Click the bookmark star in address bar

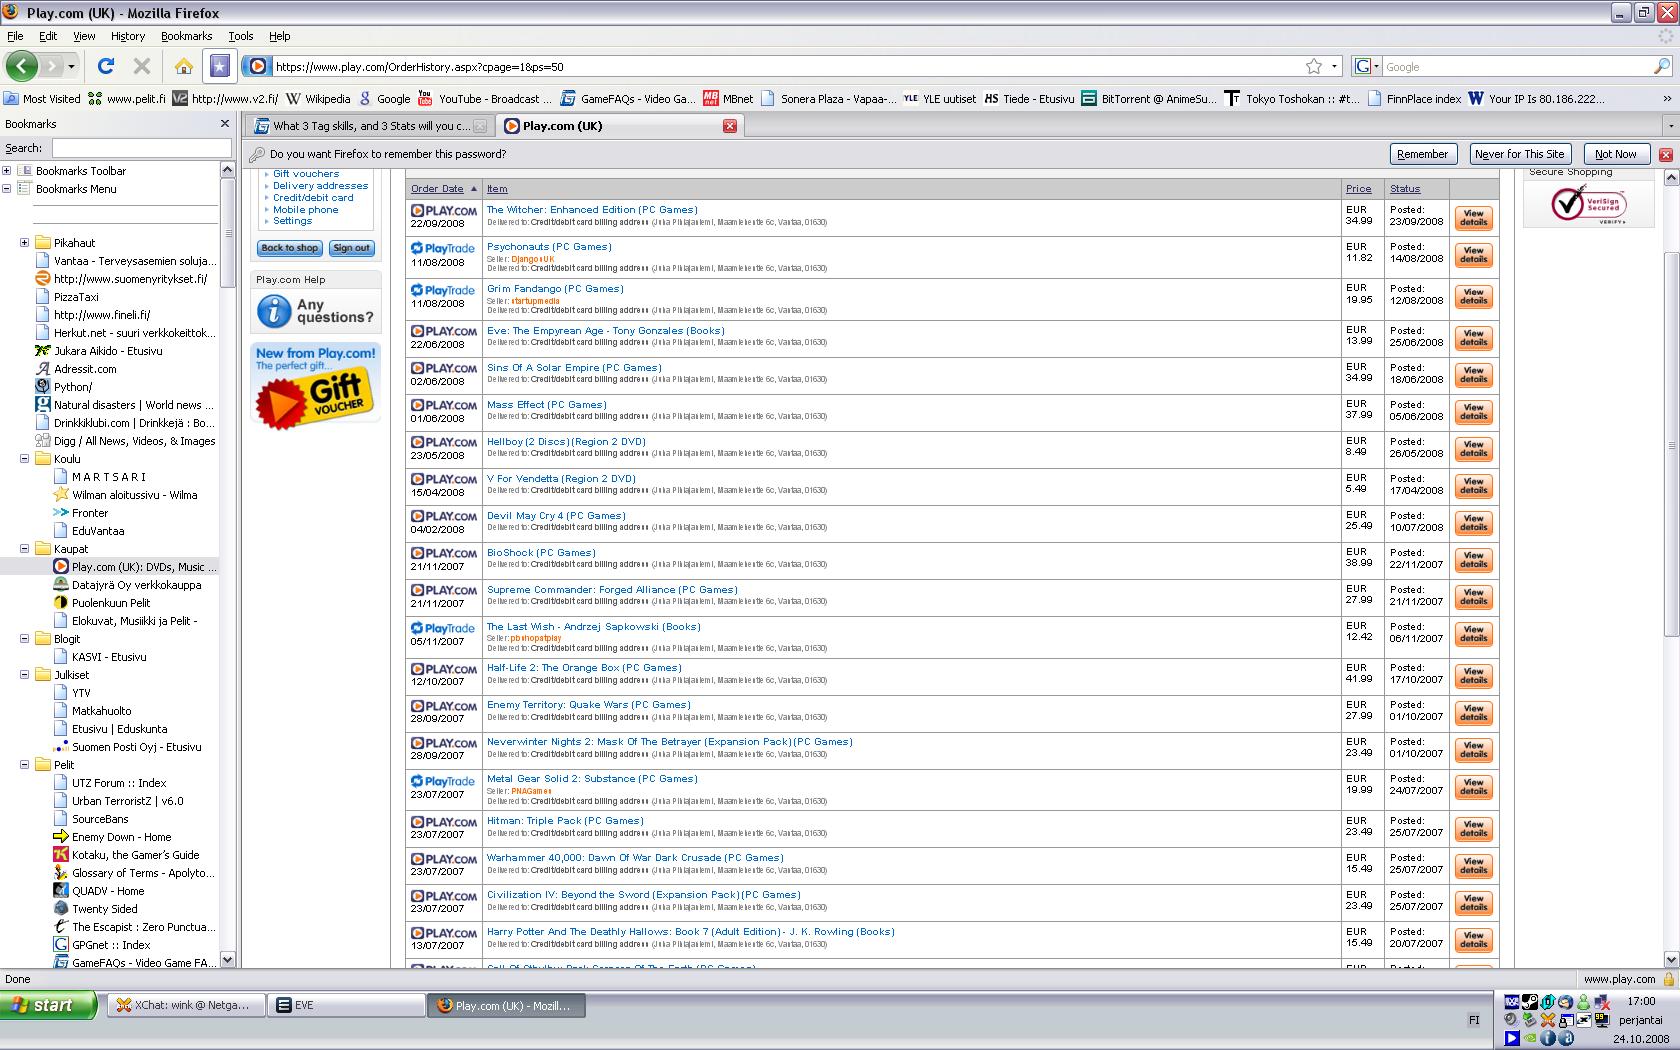[x=1313, y=67]
